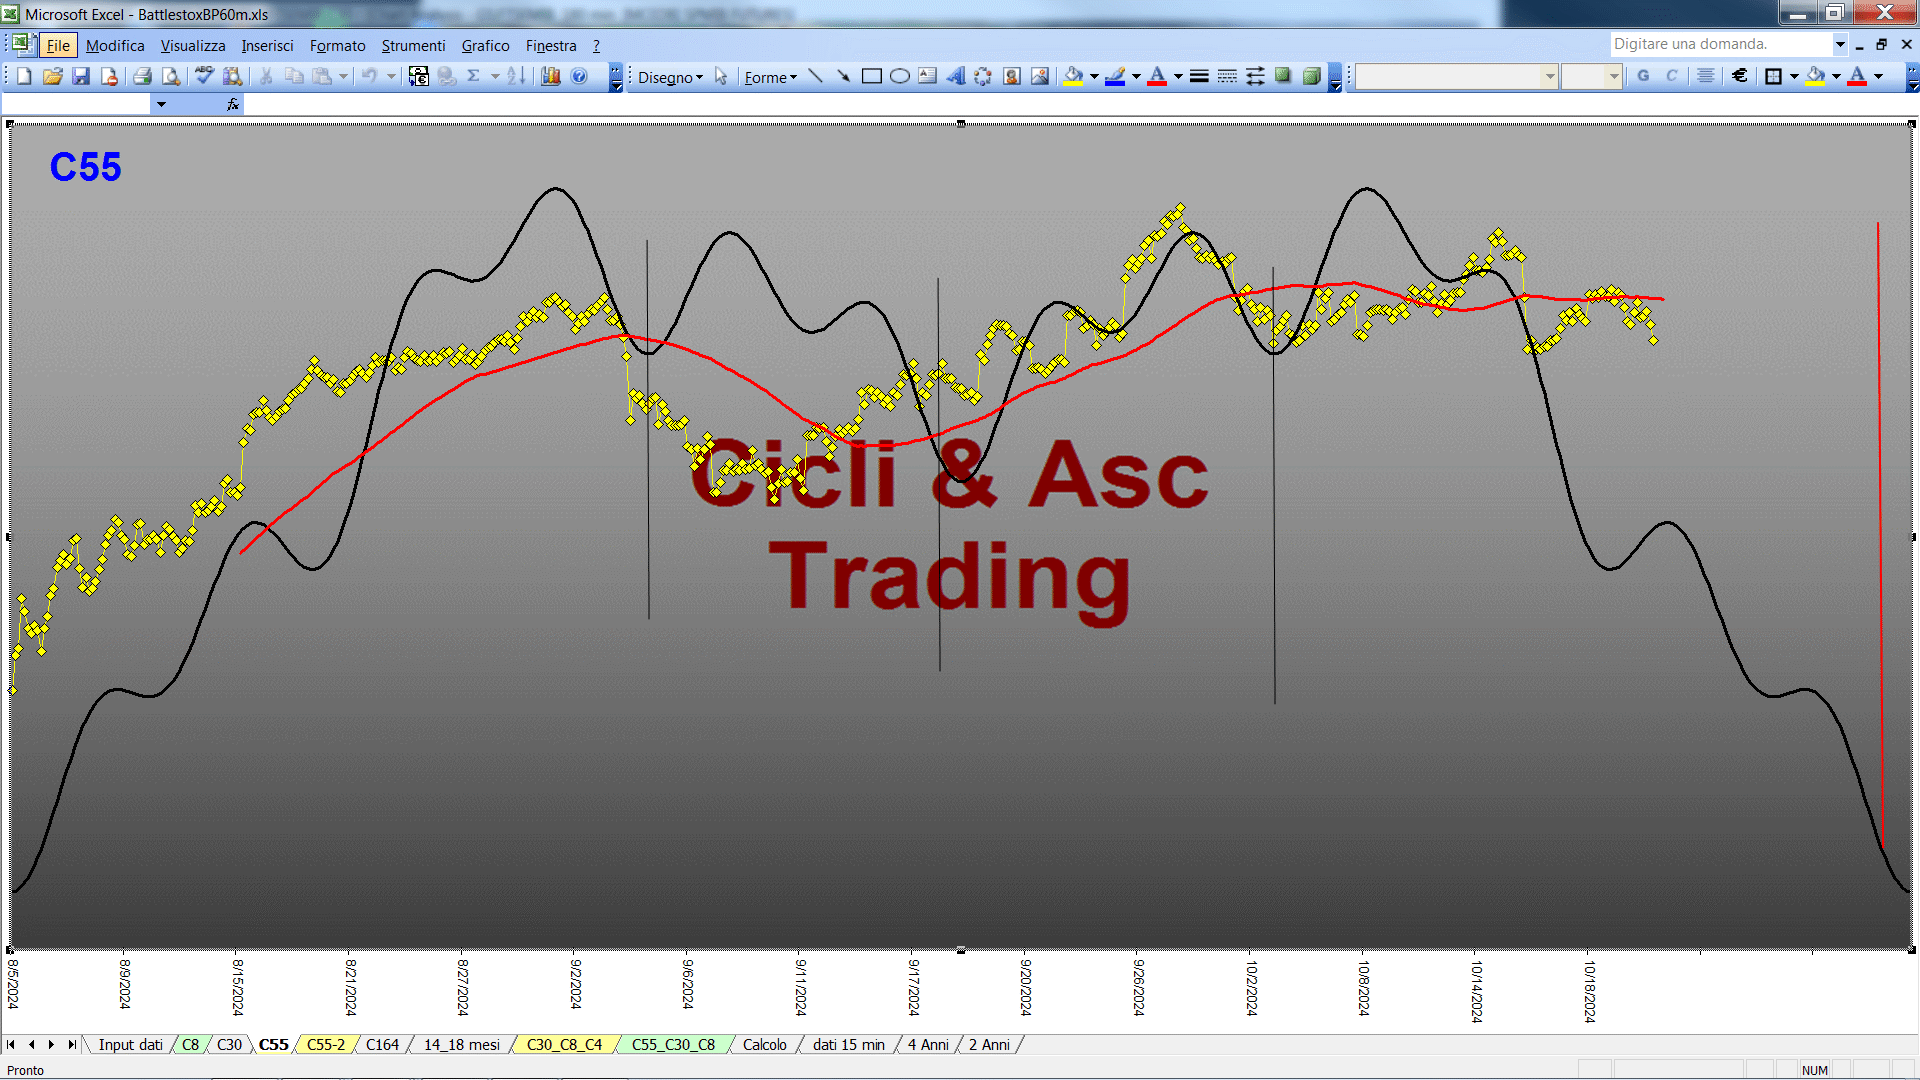
Task: Select the Arrow drawing tool
Action: tap(844, 76)
